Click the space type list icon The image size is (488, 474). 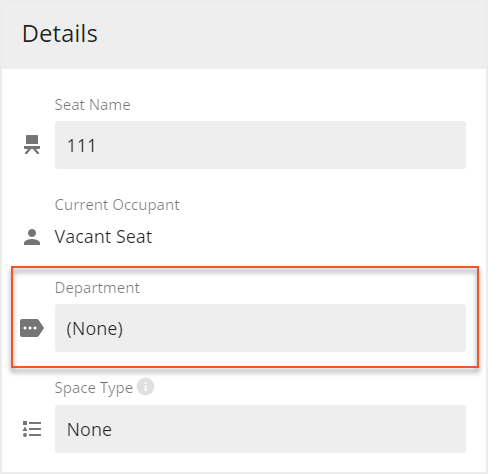tap(32, 429)
